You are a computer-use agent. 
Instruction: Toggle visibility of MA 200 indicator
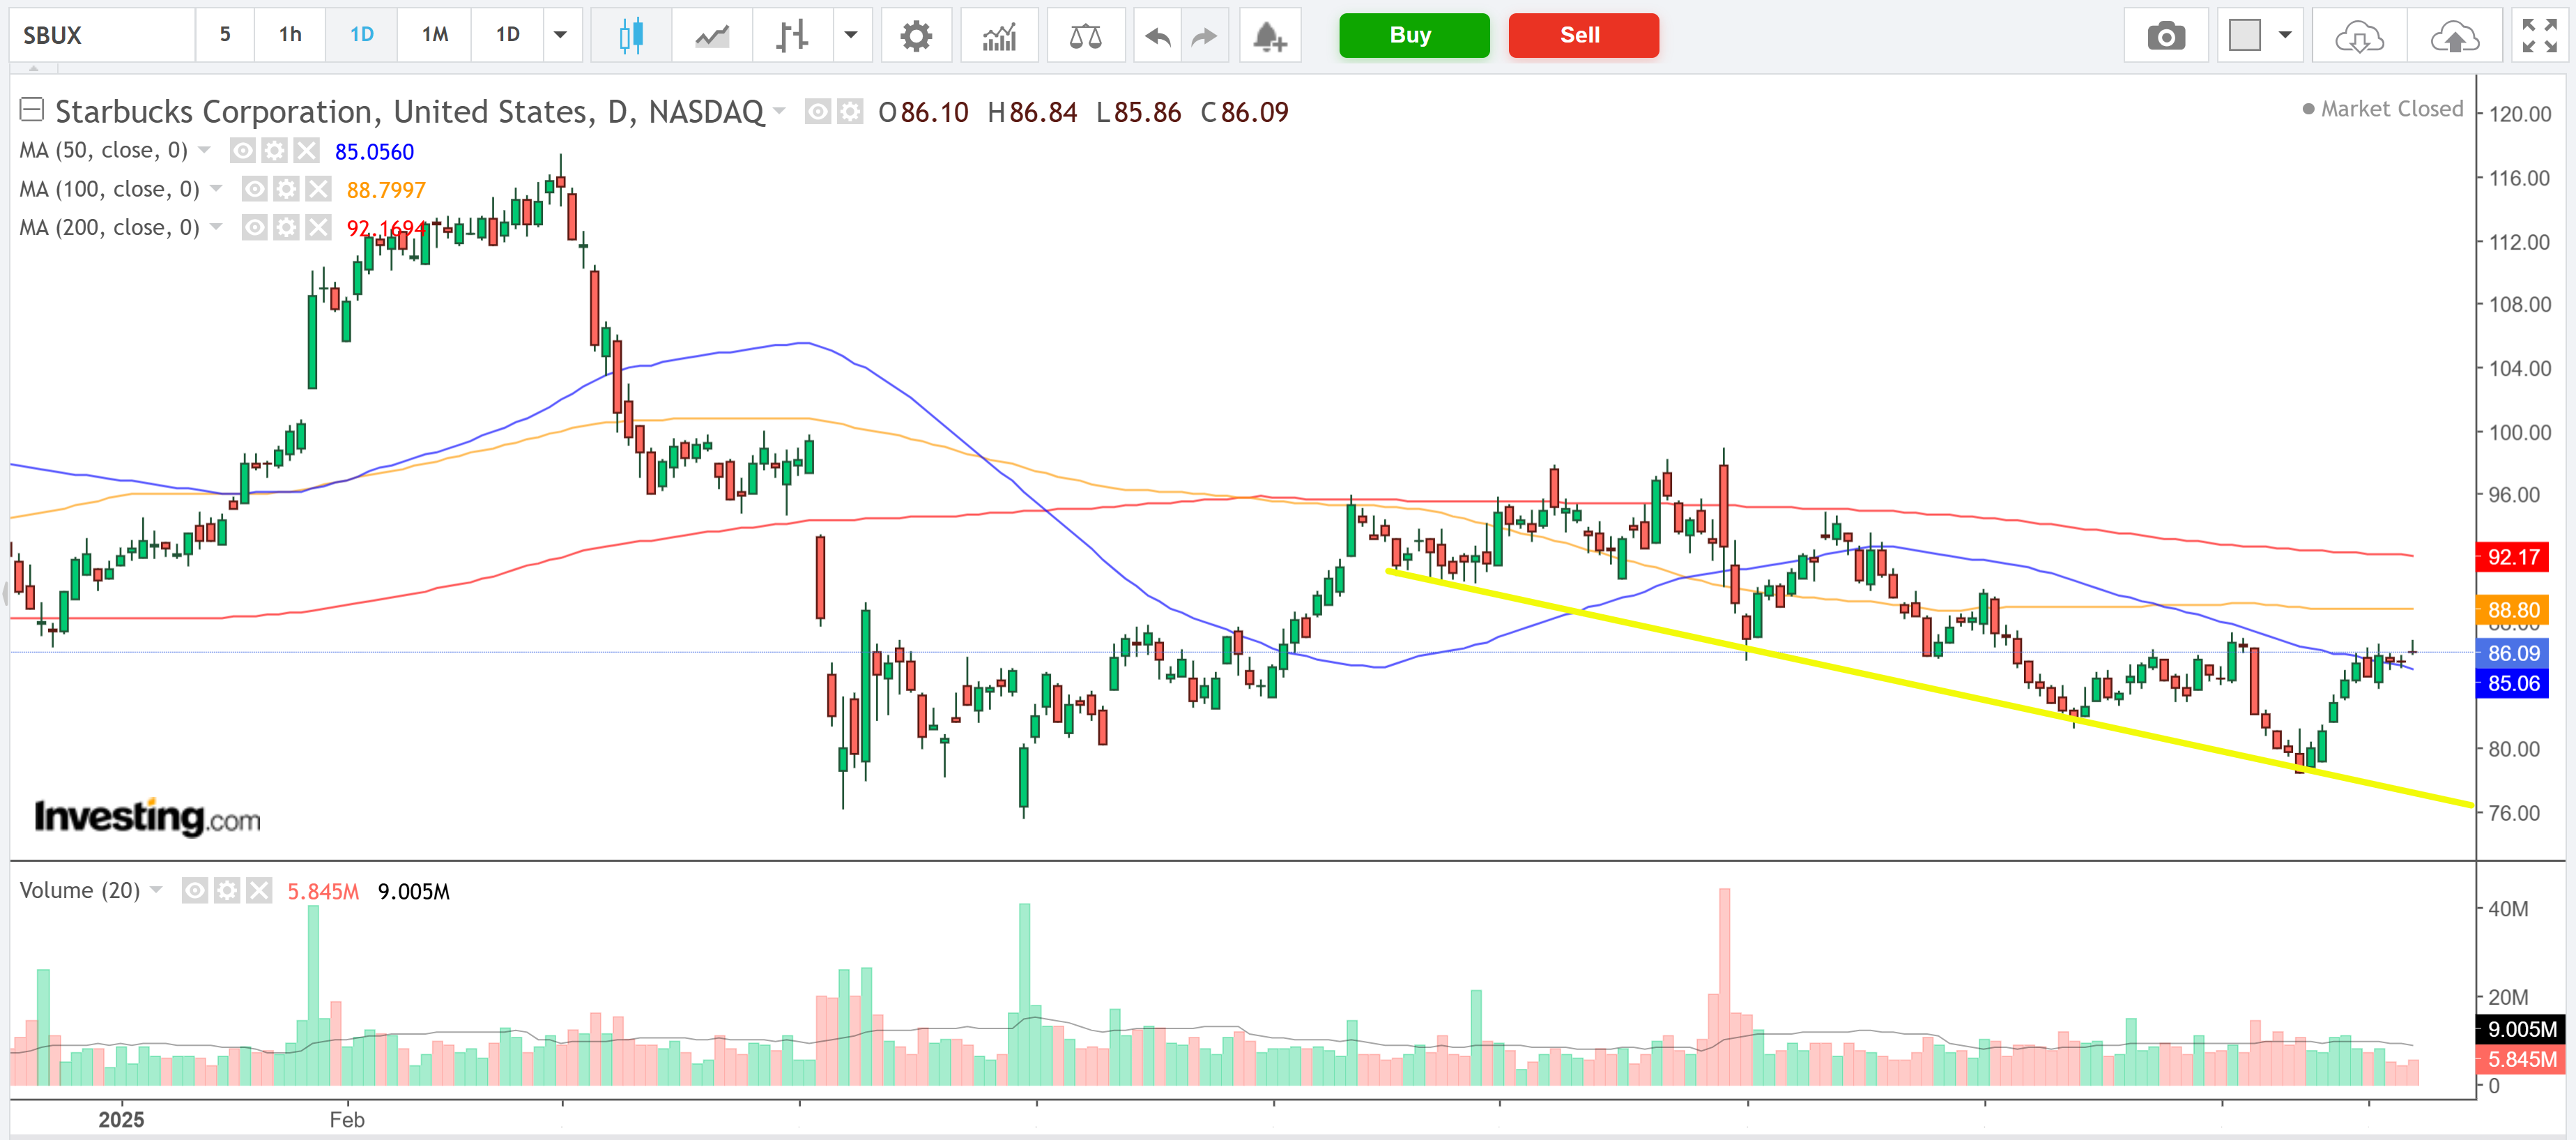coord(255,228)
